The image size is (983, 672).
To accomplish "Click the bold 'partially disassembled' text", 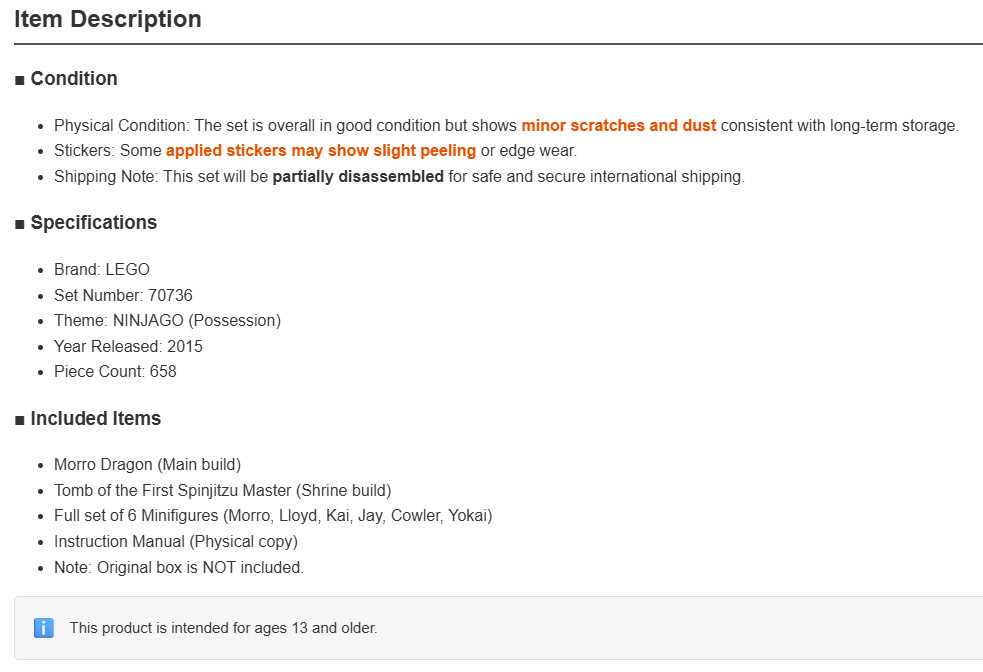I will coord(358,176).
